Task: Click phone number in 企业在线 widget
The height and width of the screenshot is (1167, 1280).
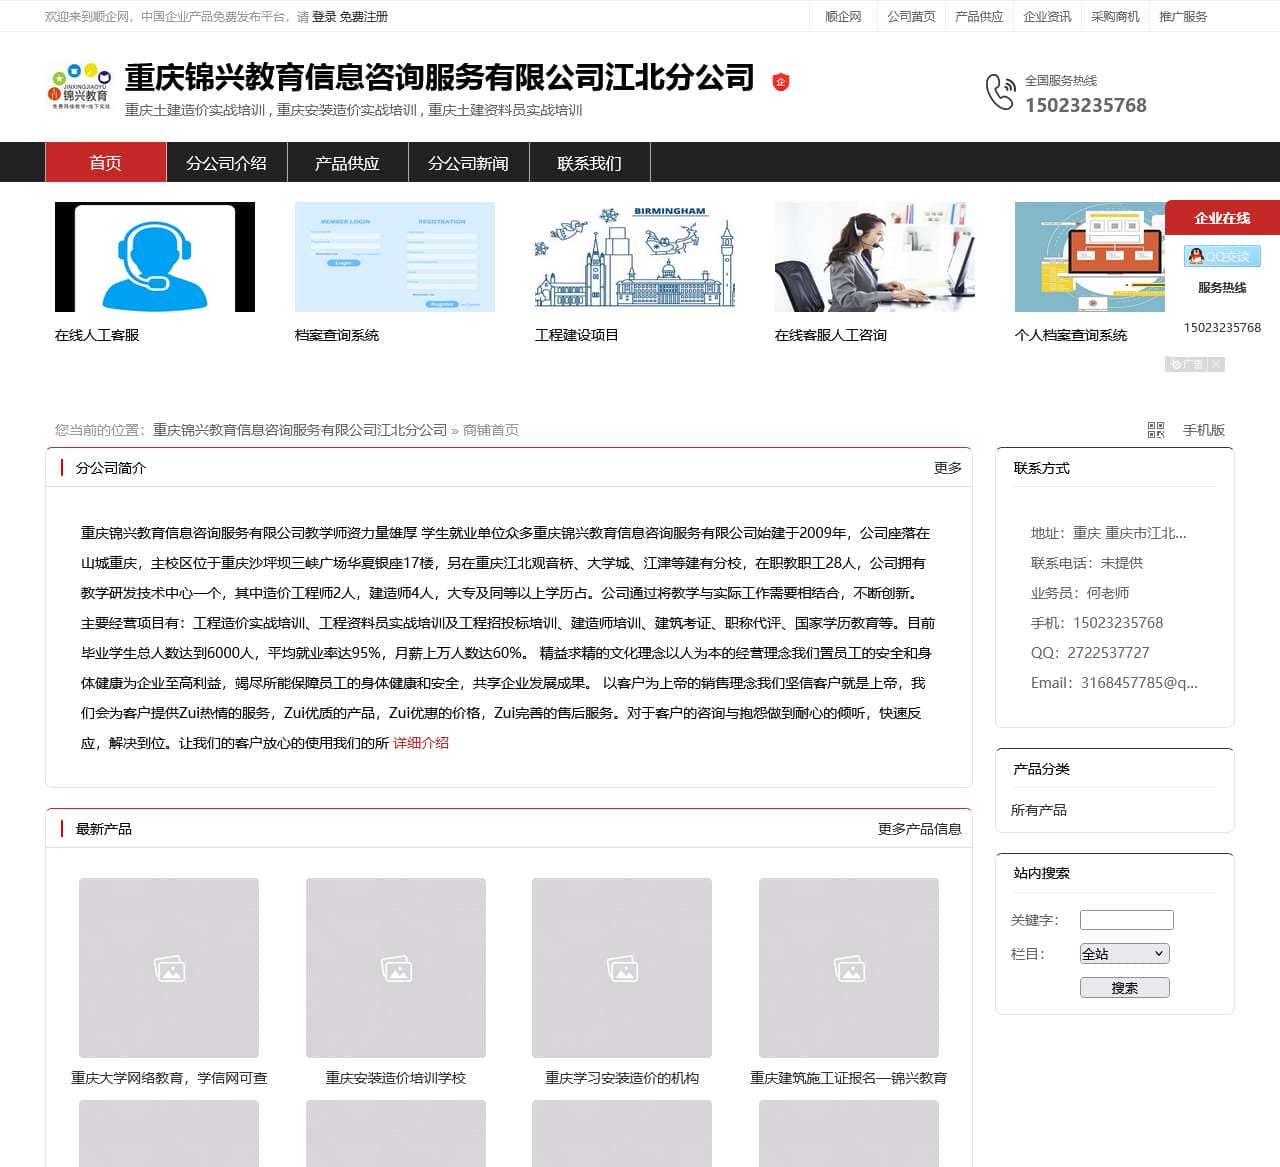Action: point(1222,328)
